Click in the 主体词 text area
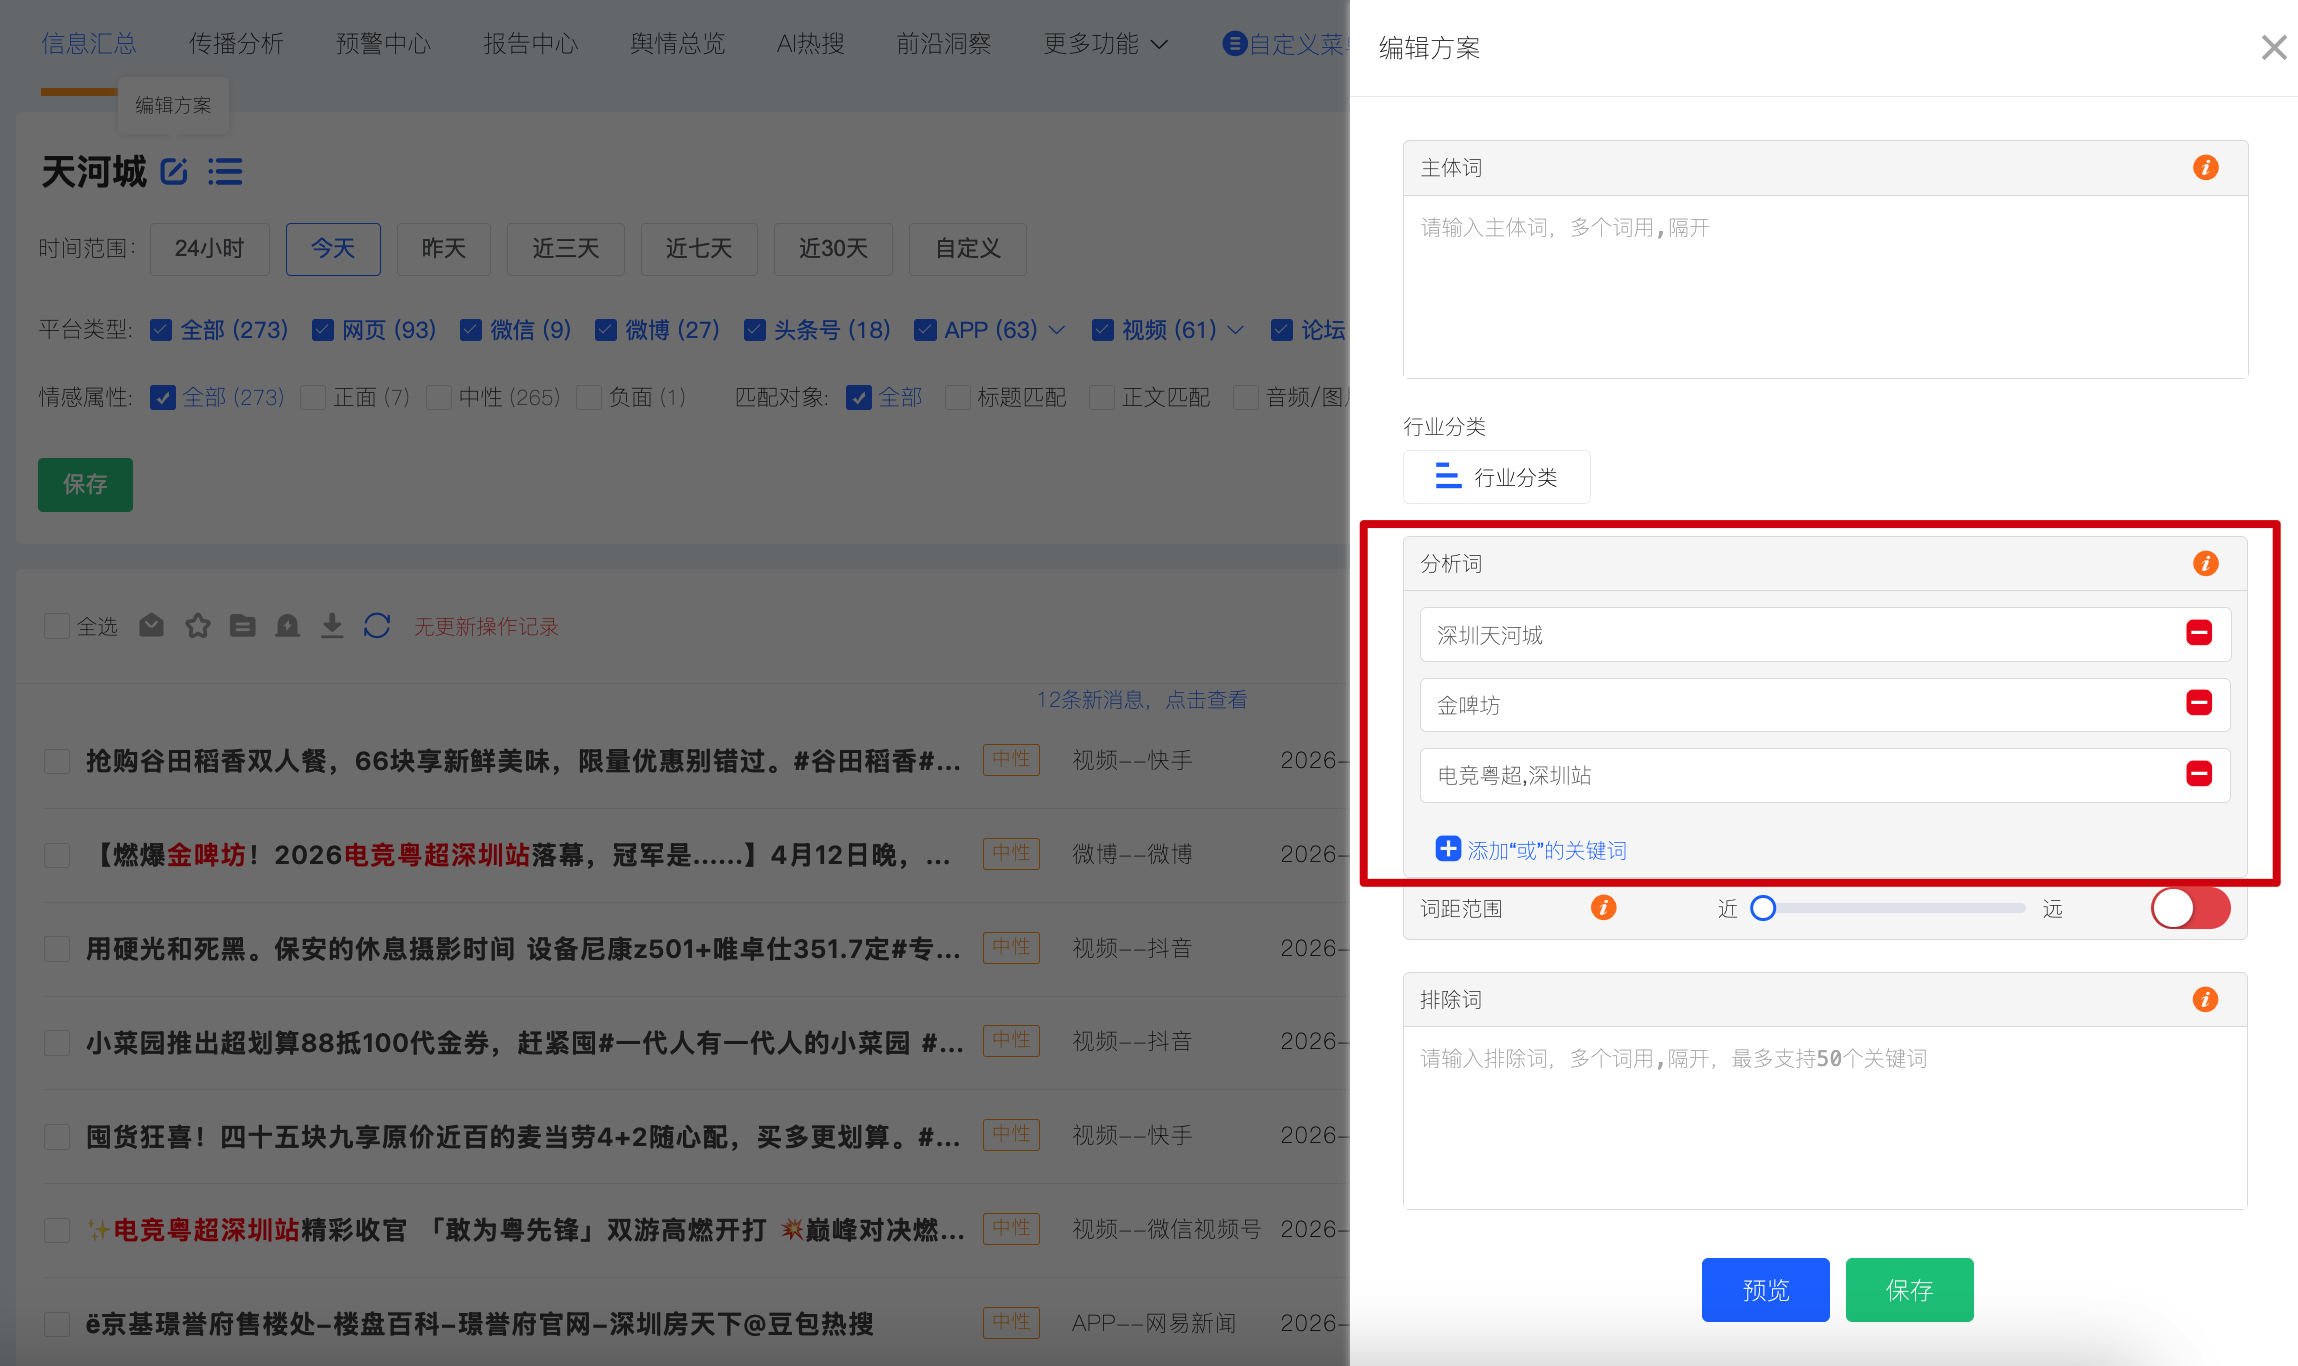The image size is (2298, 1366). tap(1825, 287)
